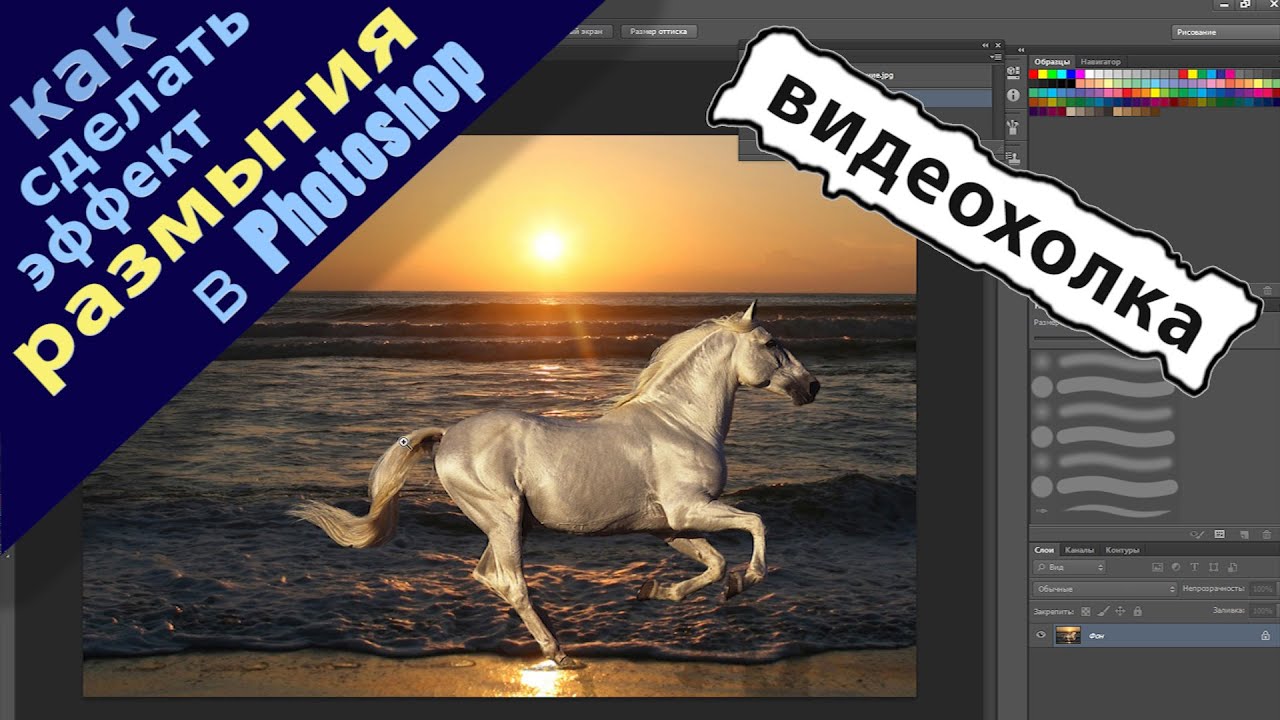1280x720 pixels.
Task: Open preset manager icon in brush presets footer
Action: click(1219, 534)
